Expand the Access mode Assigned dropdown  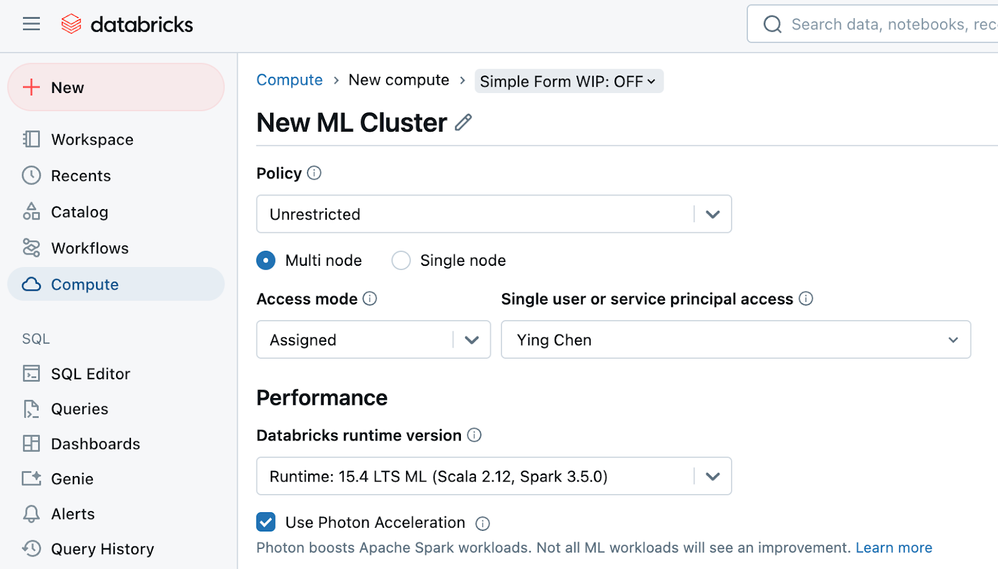(x=373, y=340)
